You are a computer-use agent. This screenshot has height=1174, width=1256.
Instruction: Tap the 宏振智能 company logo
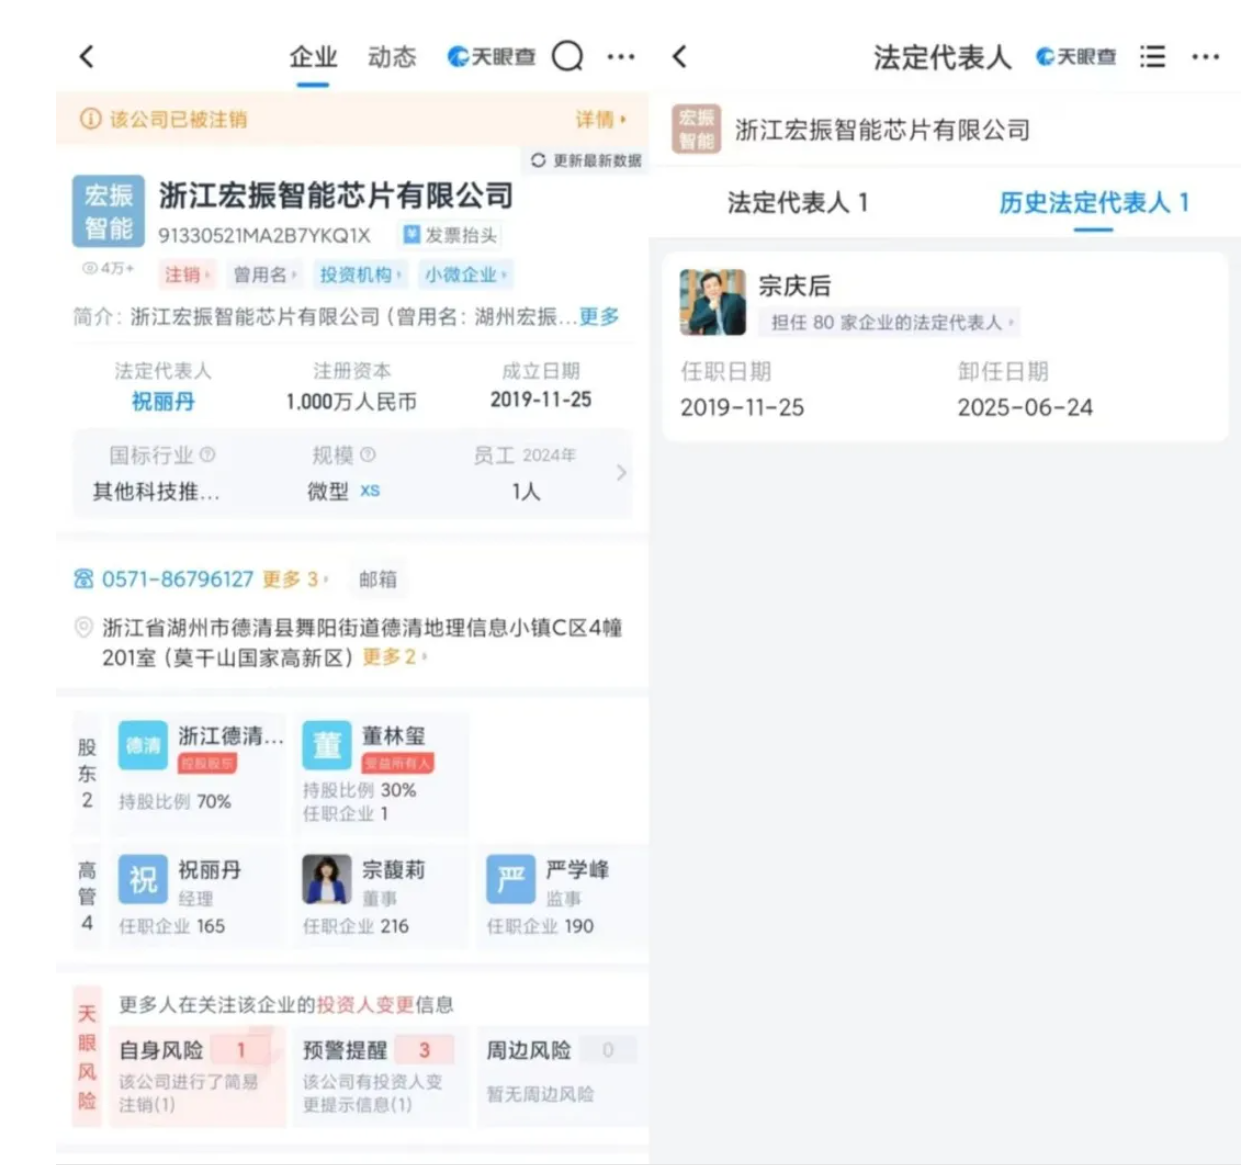(x=108, y=211)
